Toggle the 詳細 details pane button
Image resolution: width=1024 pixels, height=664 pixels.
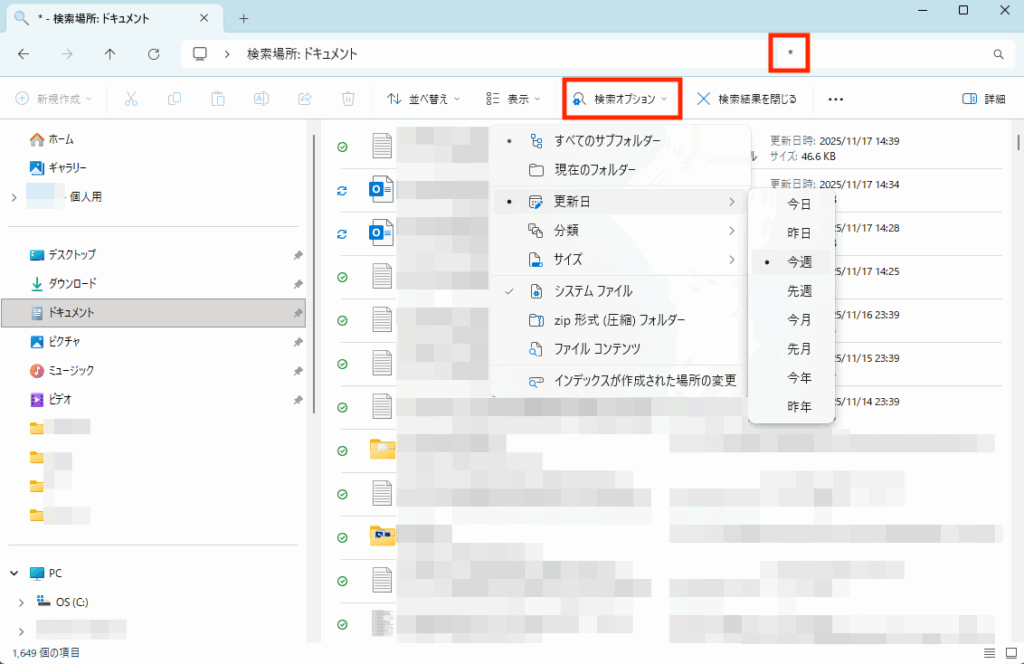(x=984, y=99)
